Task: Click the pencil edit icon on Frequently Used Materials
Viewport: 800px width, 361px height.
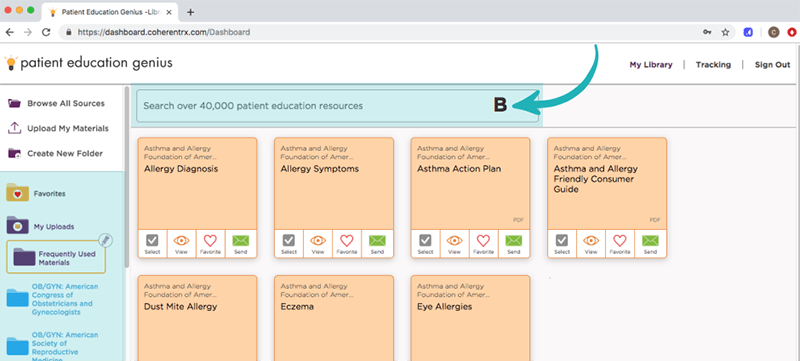Action: point(105,240)
